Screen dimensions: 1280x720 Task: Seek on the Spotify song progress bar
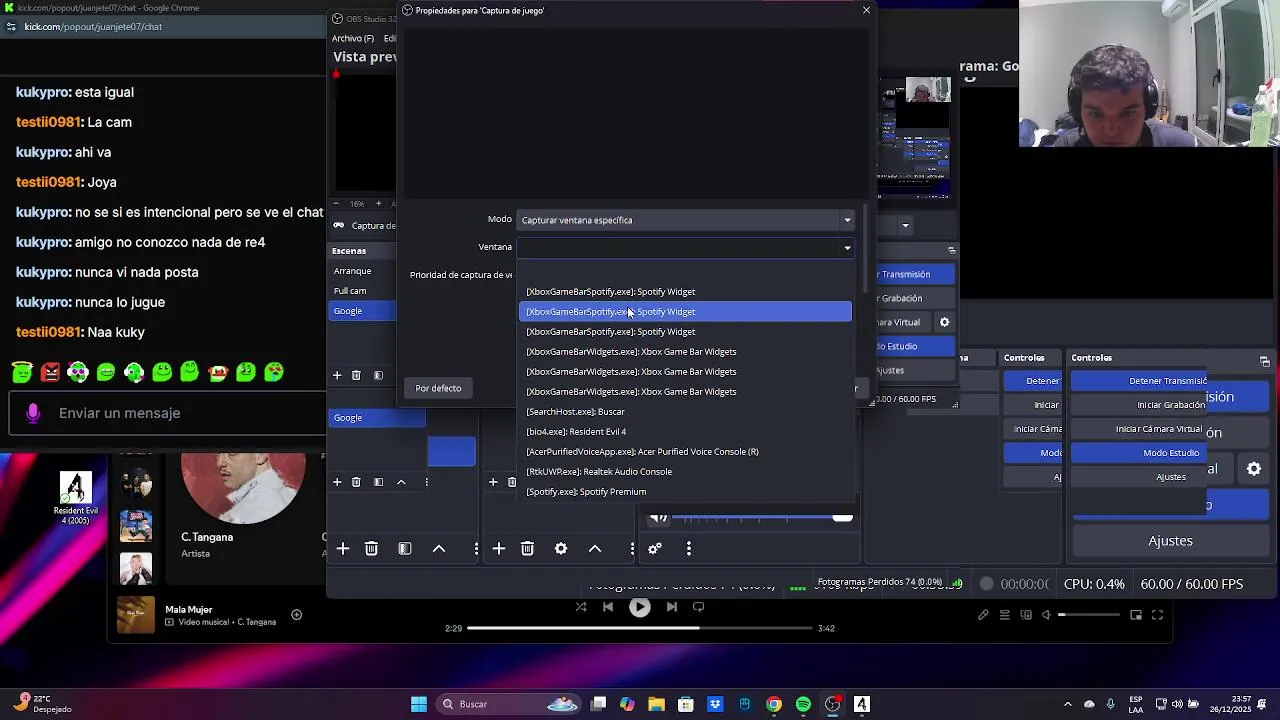click(640, 628)
